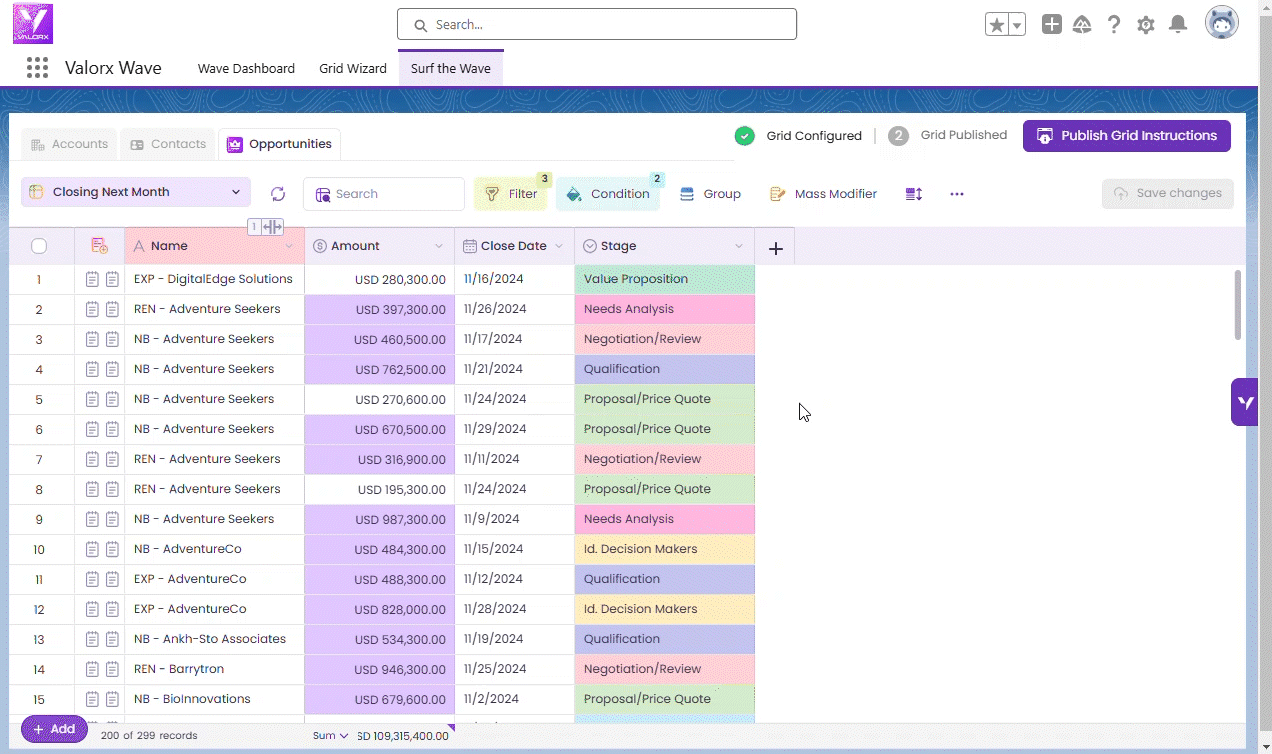Expand the Amount column header menu
Screen dimensions: 1272x754
(438, 246)
